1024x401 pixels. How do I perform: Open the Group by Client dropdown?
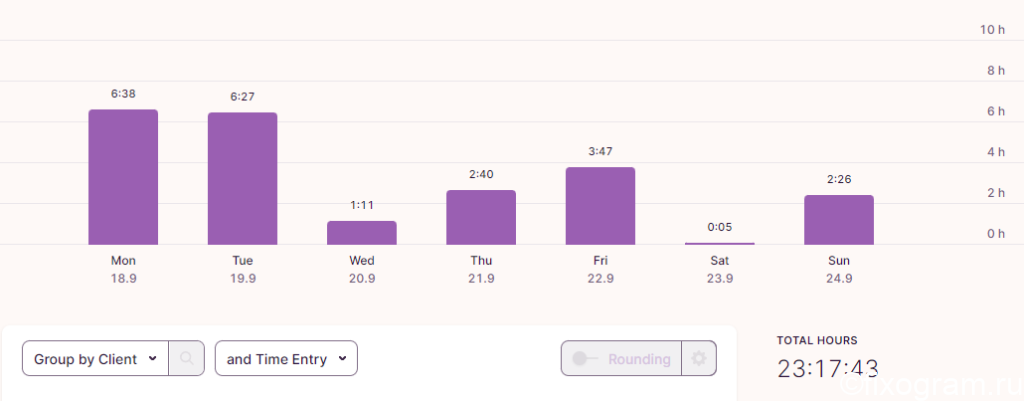[x=96, y=359]
